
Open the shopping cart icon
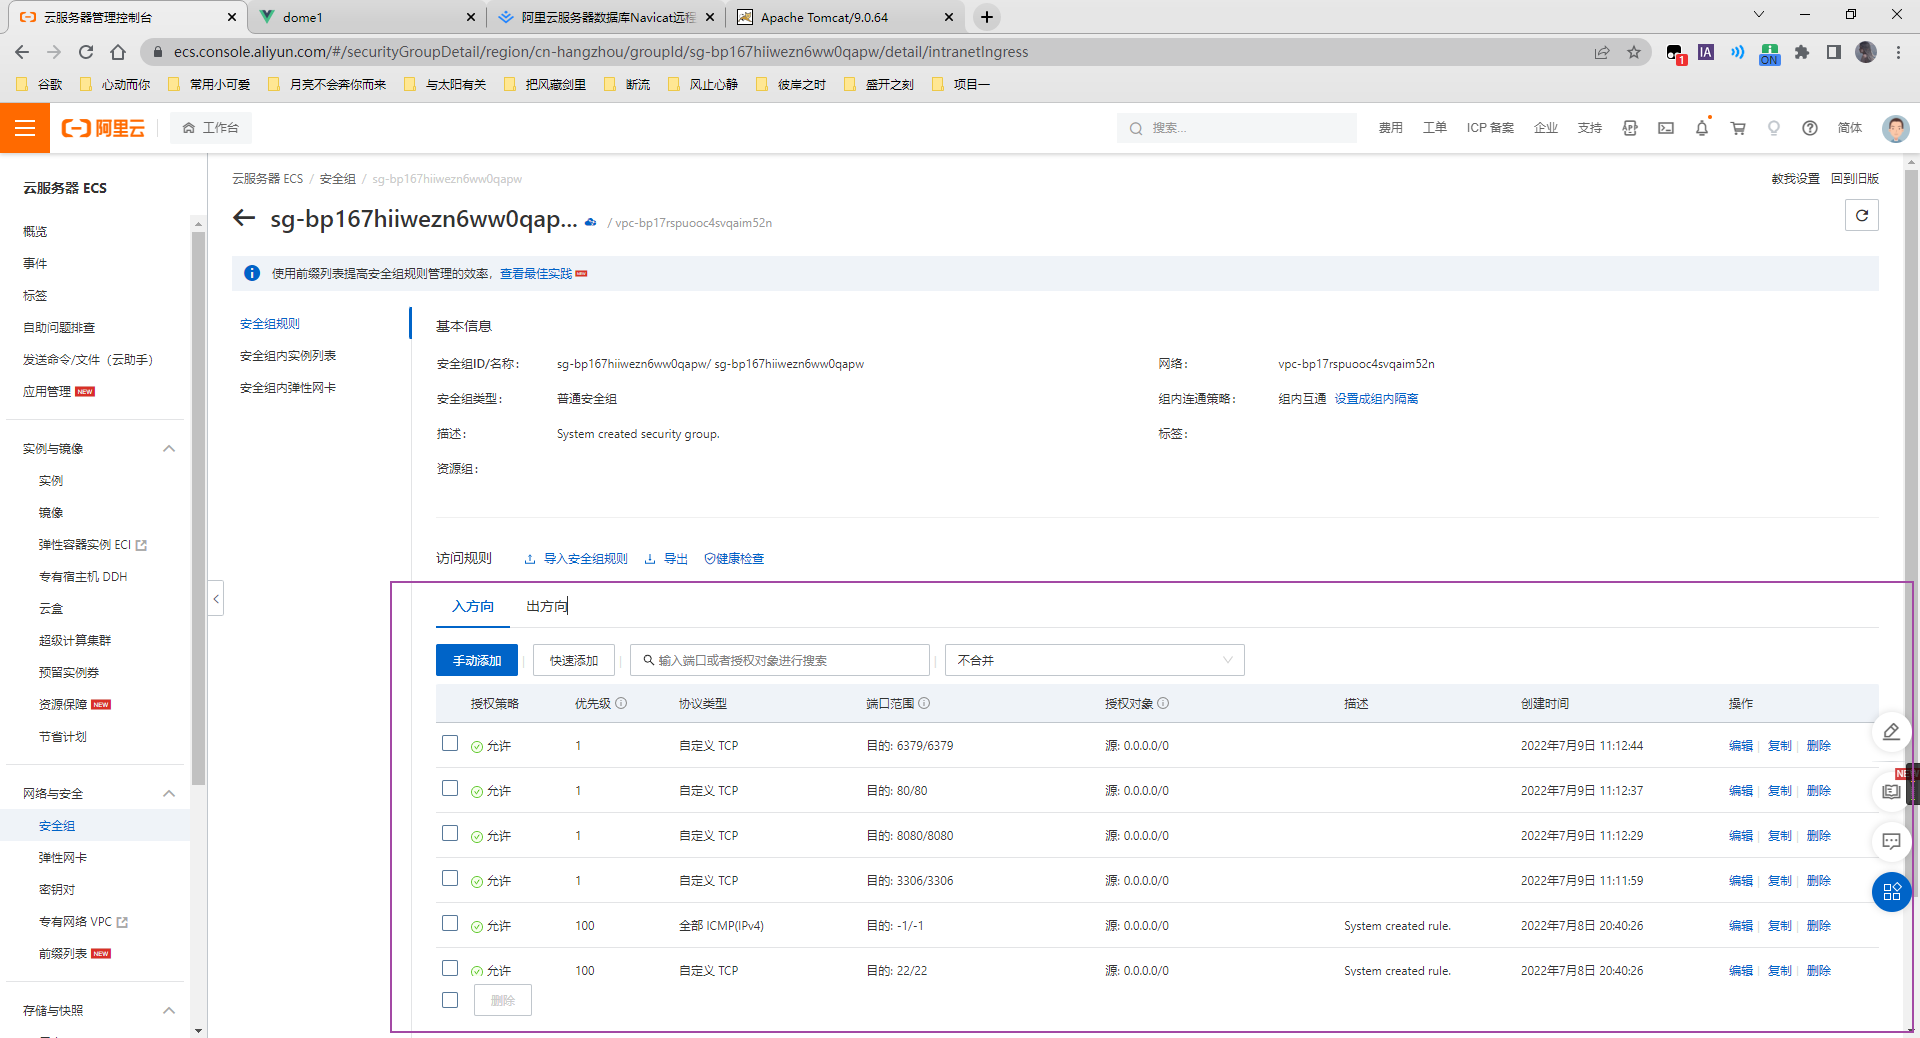1738,128
